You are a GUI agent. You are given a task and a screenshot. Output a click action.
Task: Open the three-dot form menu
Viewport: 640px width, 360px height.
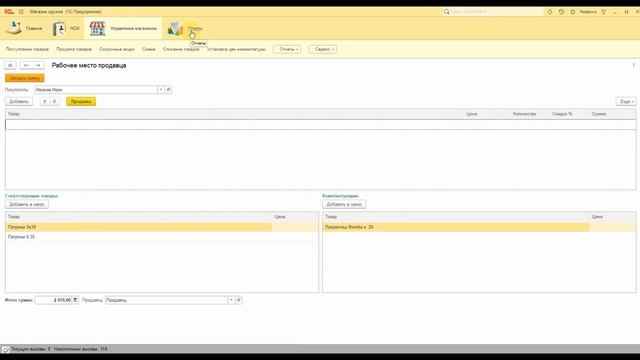[633, 65]
